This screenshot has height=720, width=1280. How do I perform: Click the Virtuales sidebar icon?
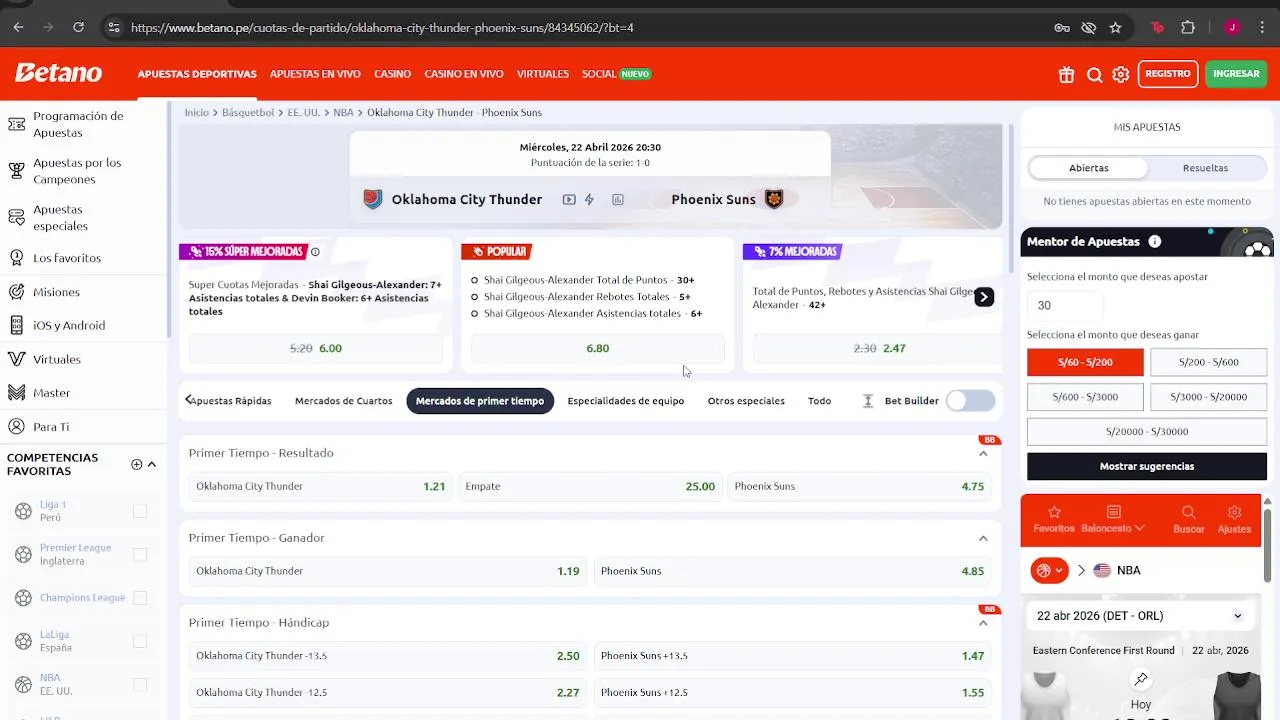point(16,359)
